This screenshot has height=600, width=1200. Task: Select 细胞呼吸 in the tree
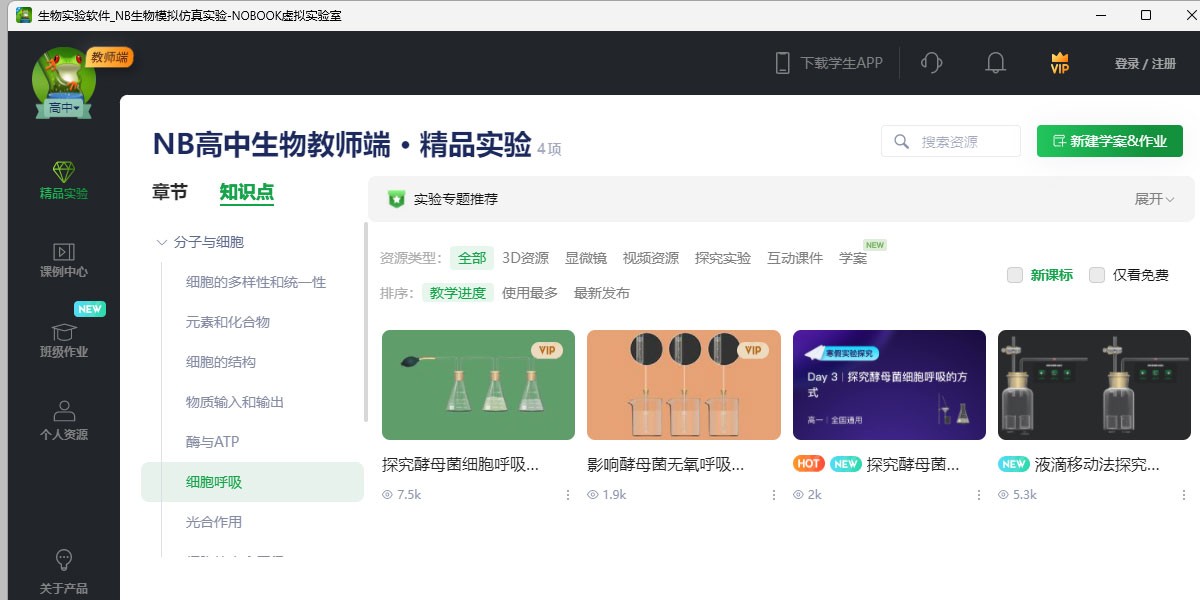pyautogui.click(x=252, y=482)
